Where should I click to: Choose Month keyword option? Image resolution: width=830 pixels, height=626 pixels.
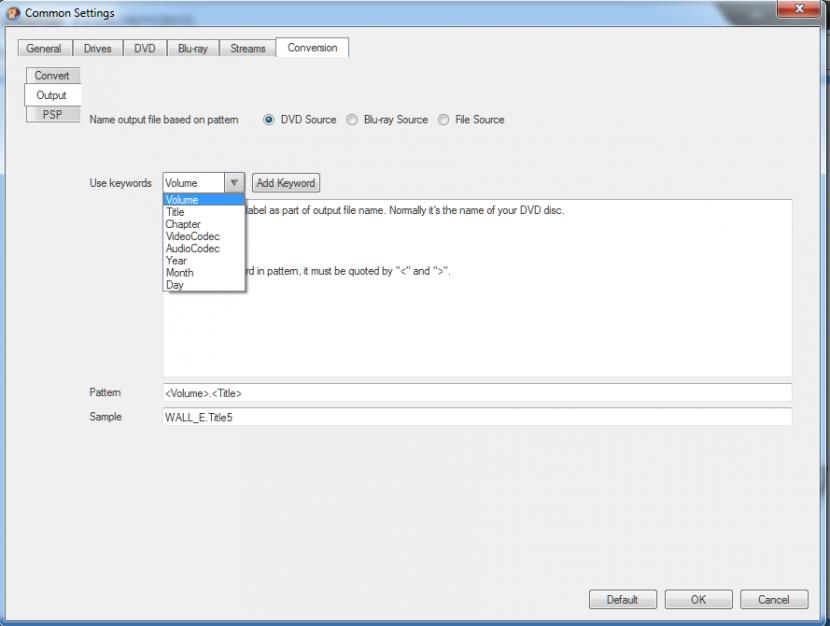[204, 273]
